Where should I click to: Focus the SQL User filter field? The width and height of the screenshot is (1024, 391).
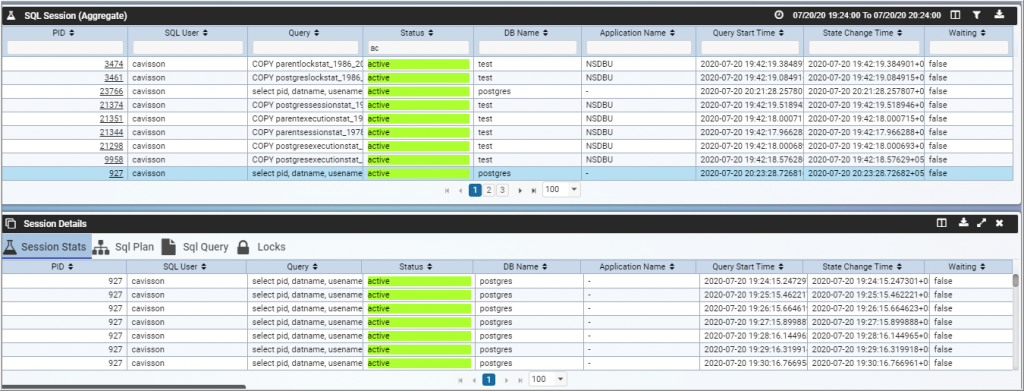point(188,48)
